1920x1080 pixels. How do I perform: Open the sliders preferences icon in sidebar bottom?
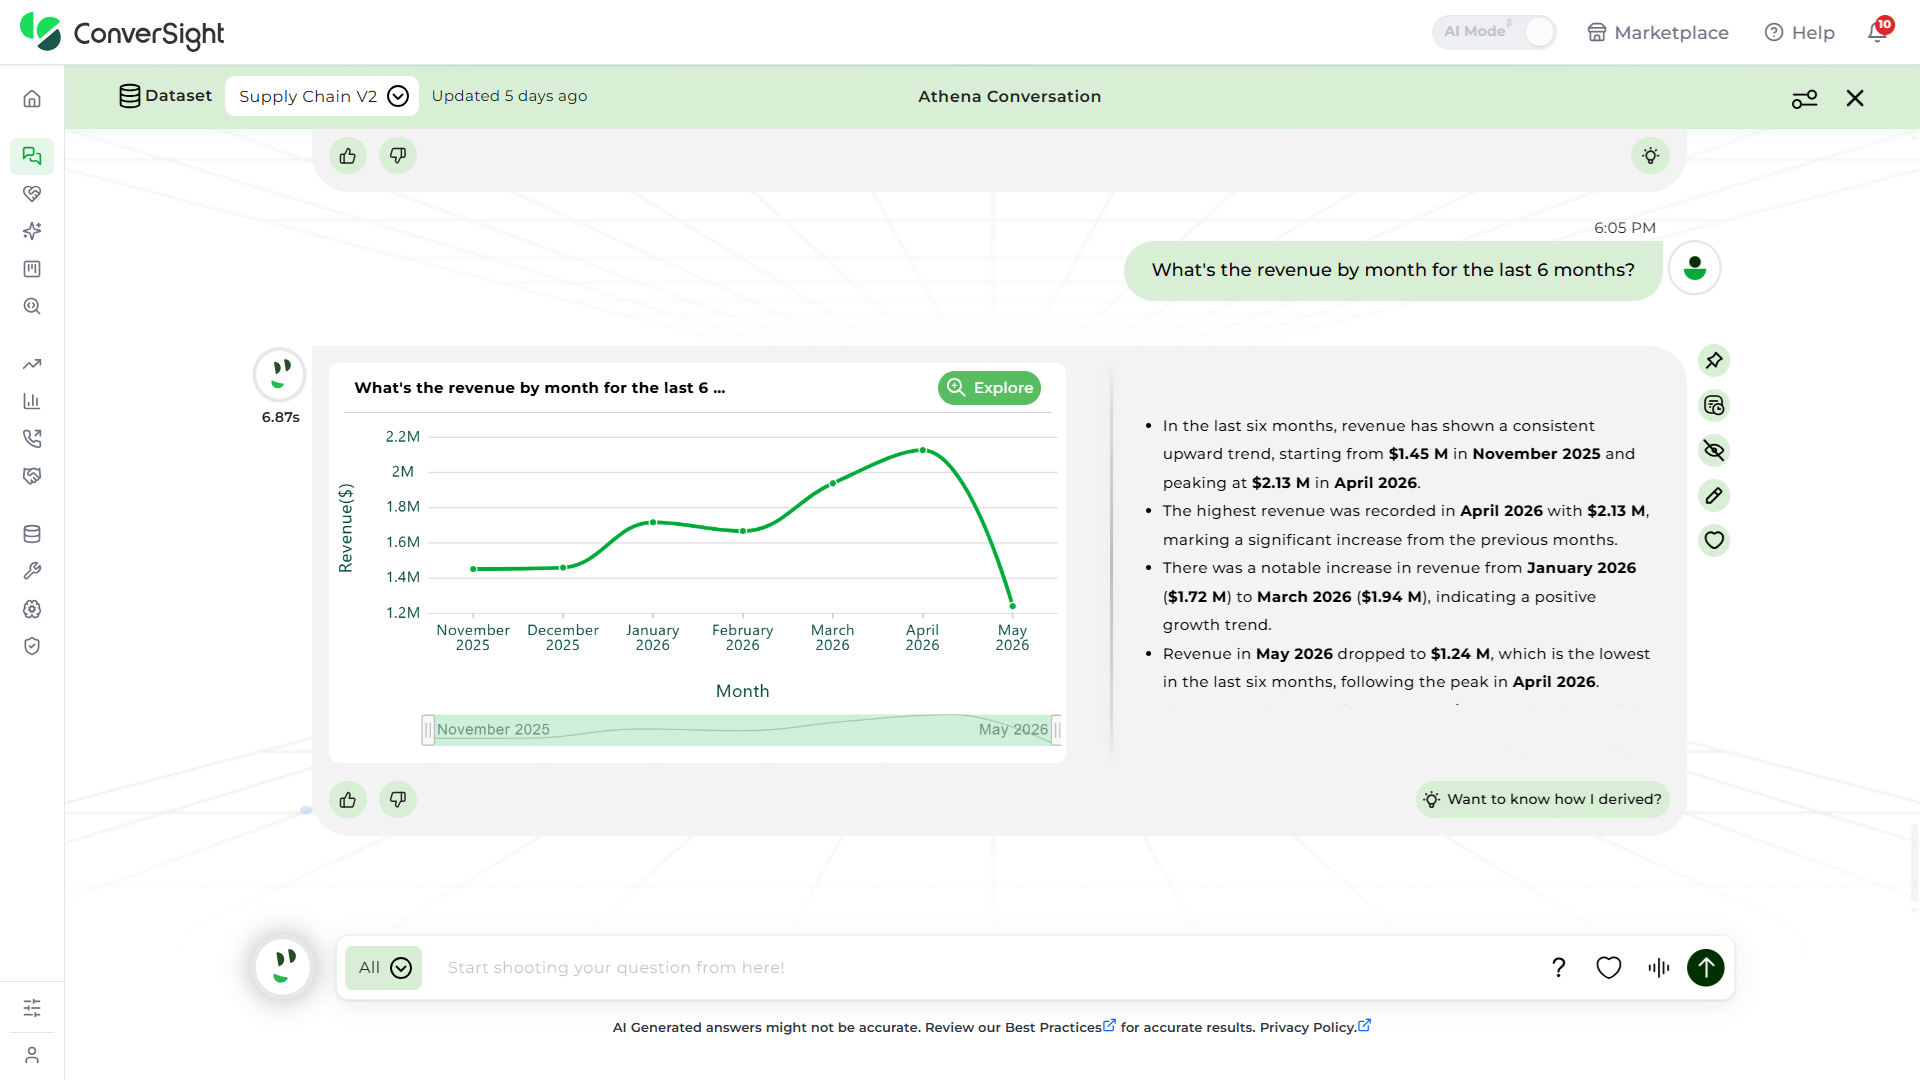tap(32, 1008)
